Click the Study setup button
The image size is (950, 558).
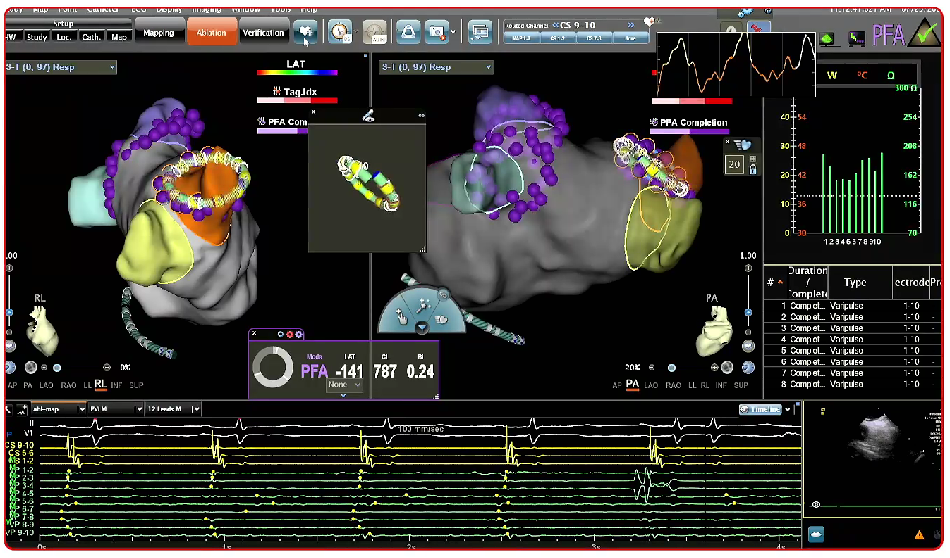[37, 37]
